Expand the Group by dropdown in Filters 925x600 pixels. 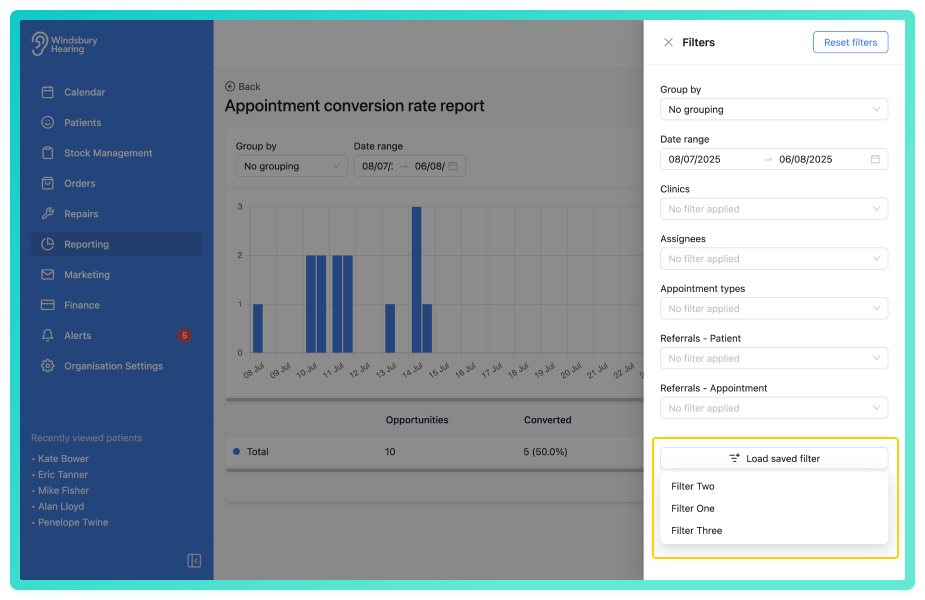pos(773,109)
